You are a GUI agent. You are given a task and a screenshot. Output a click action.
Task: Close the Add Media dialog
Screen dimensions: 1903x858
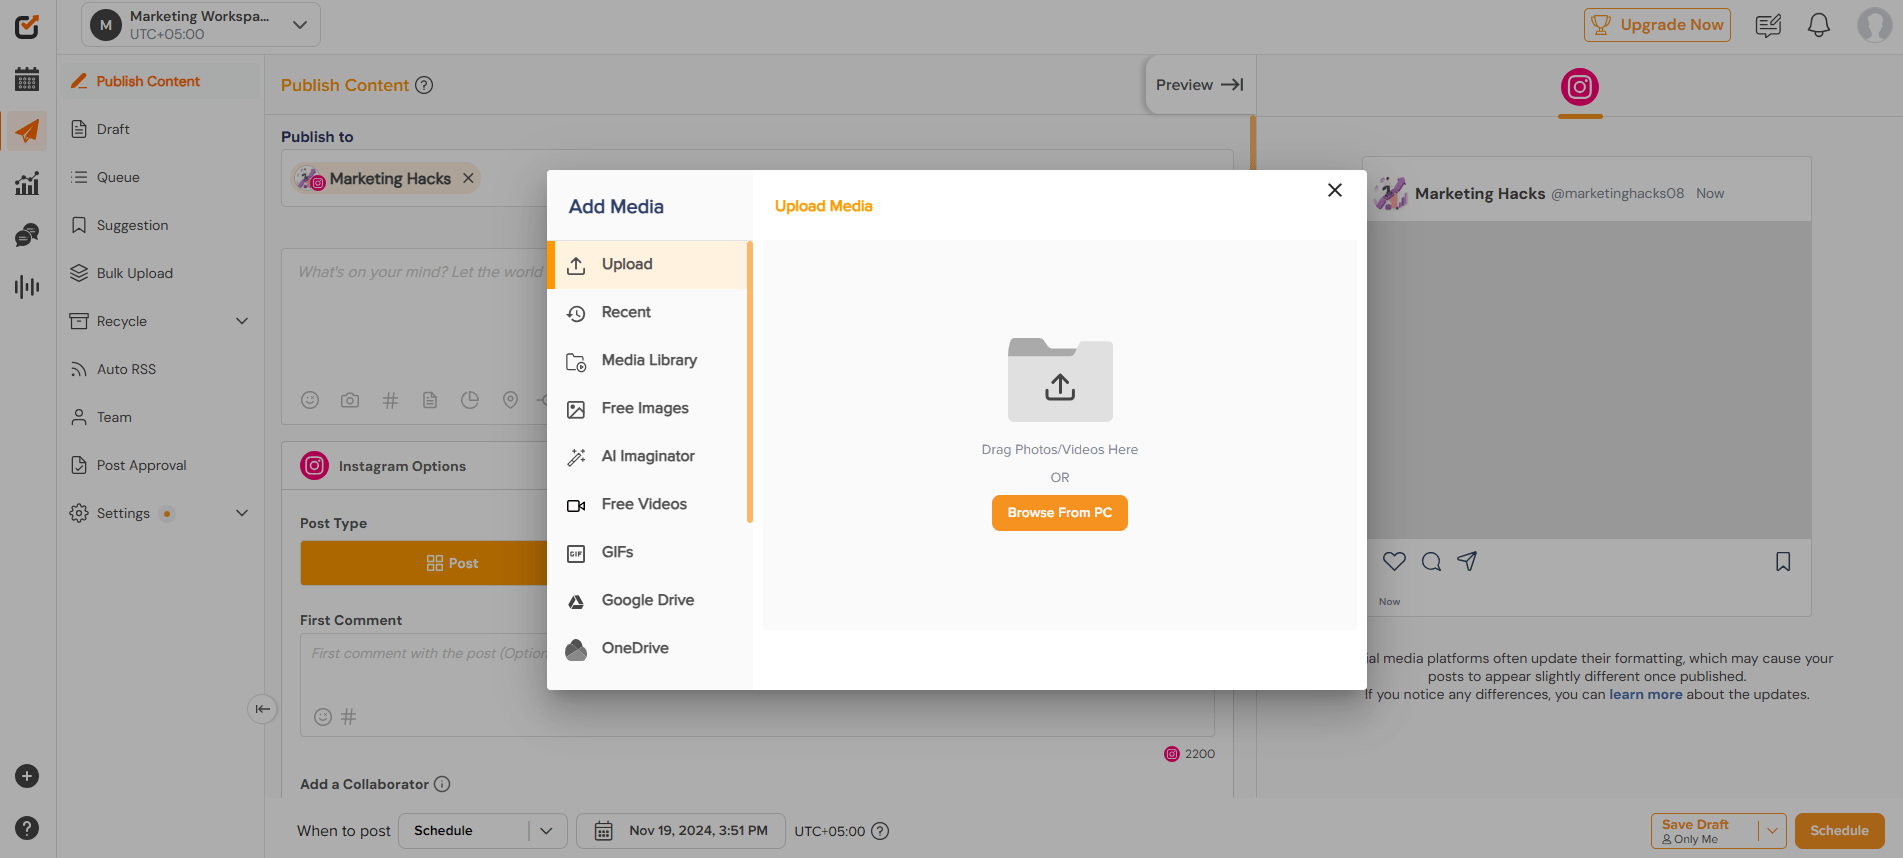point(1335,190)
